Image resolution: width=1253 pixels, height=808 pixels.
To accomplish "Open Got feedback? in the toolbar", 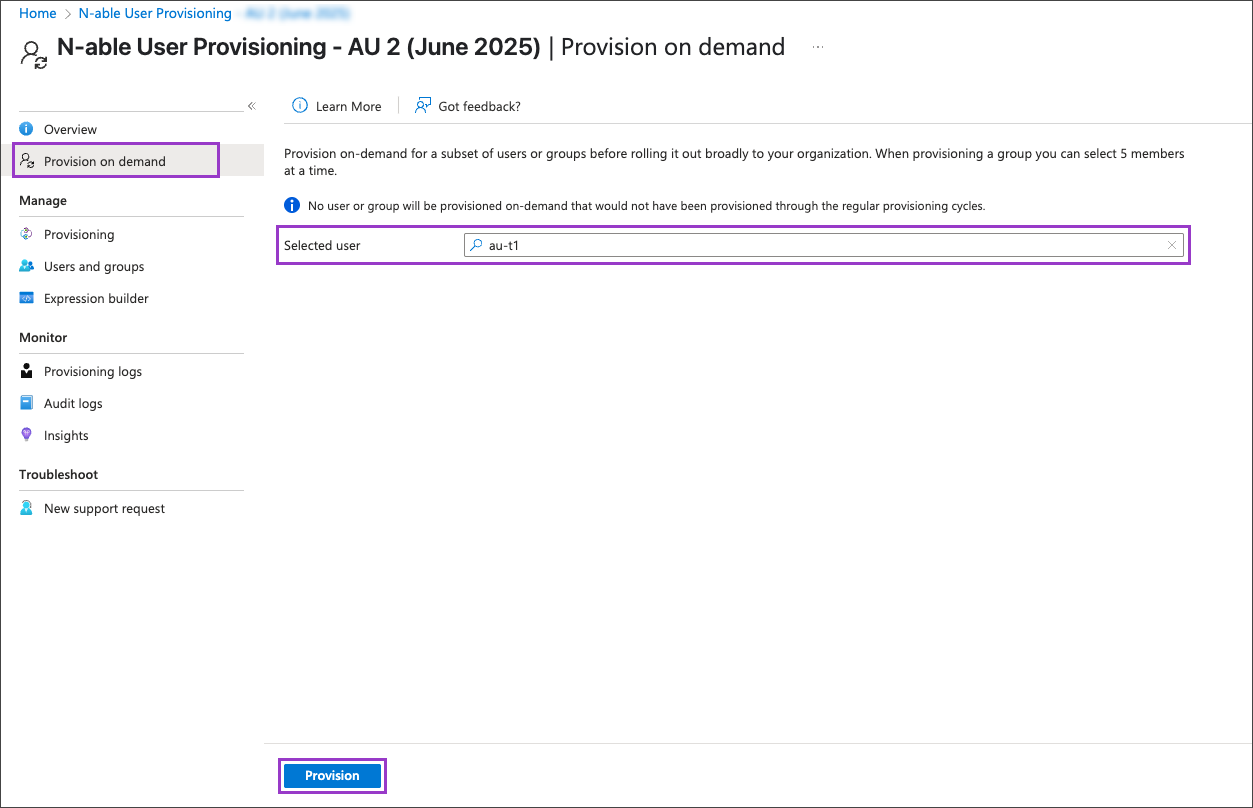I will pos(468,106).
